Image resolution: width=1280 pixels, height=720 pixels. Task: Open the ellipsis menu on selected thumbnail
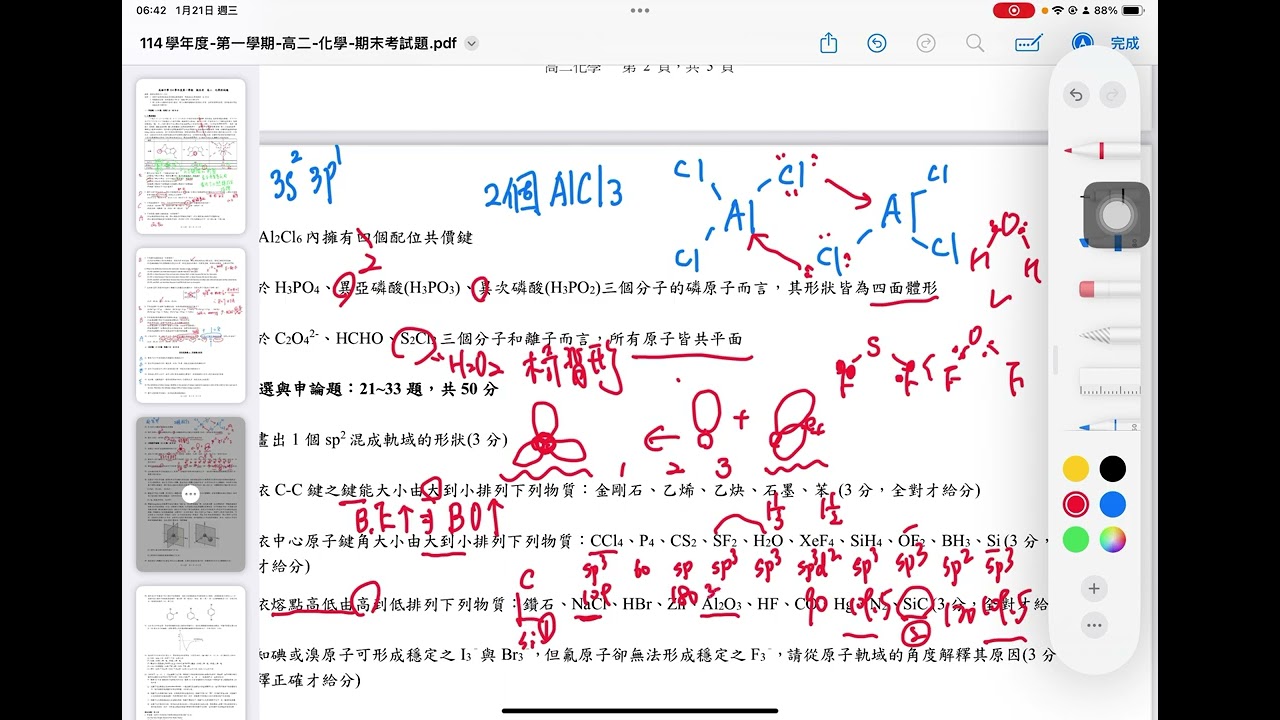tap(191, 494)
